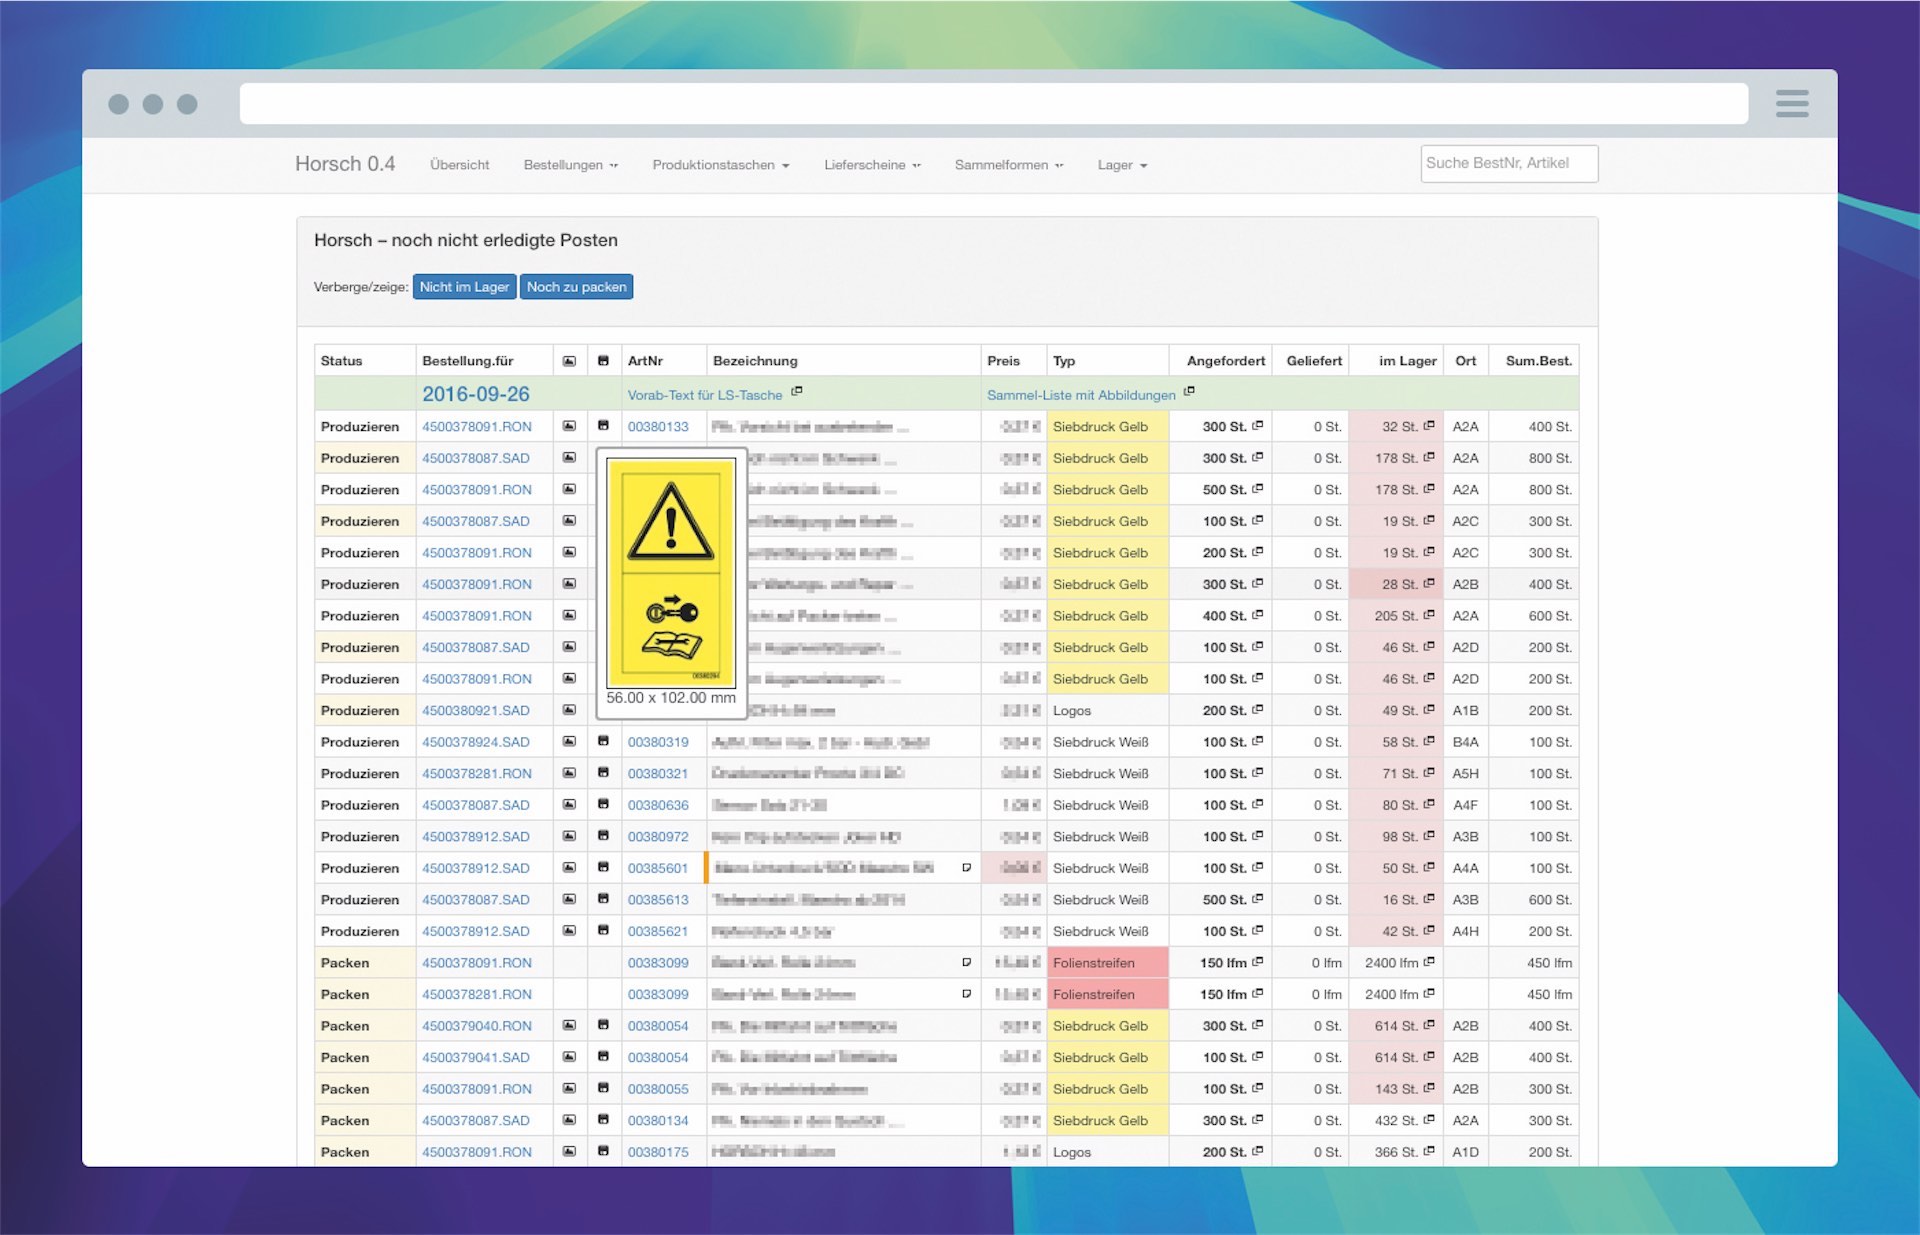Click the hamburger menu icon in browser bar

tap(1791, 103)
